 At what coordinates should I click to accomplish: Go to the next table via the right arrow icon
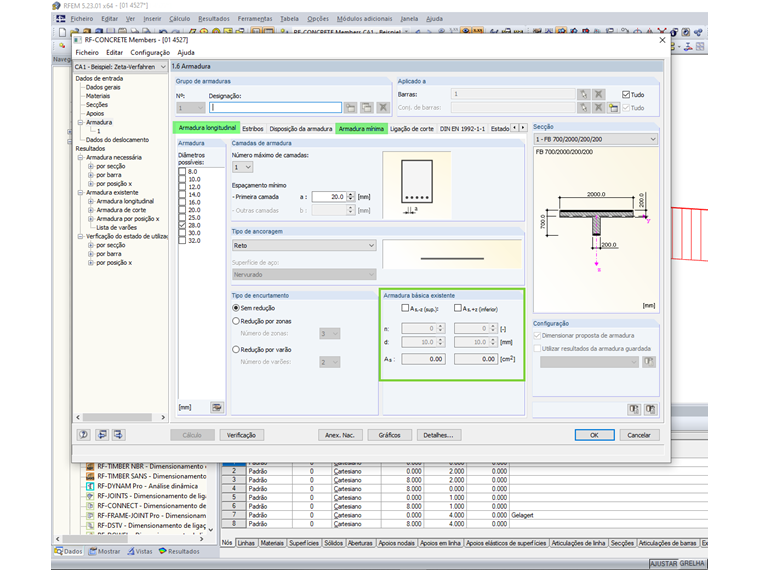coord(119,435)
